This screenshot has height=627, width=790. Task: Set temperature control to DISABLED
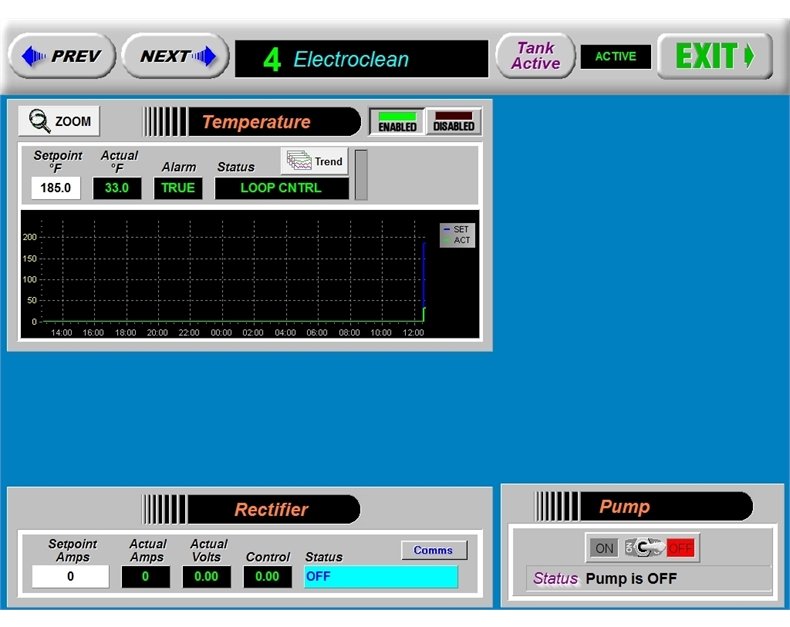click(453, 122)
